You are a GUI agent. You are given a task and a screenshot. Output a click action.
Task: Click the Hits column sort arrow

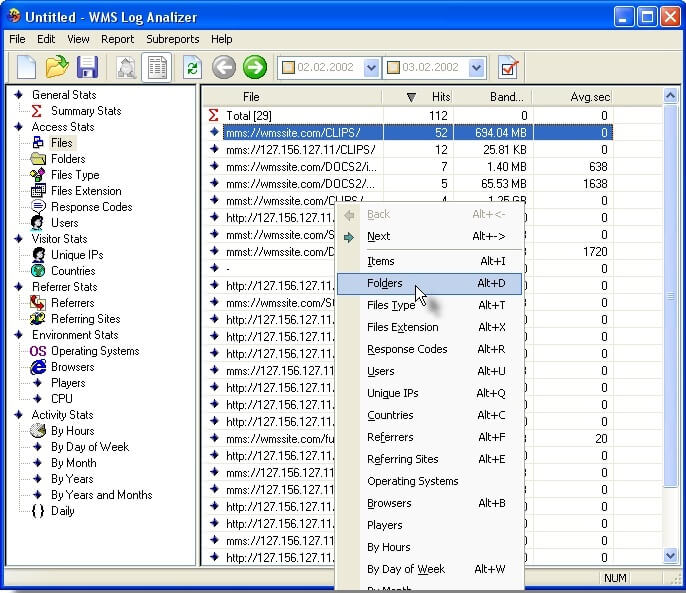[411, 97]
